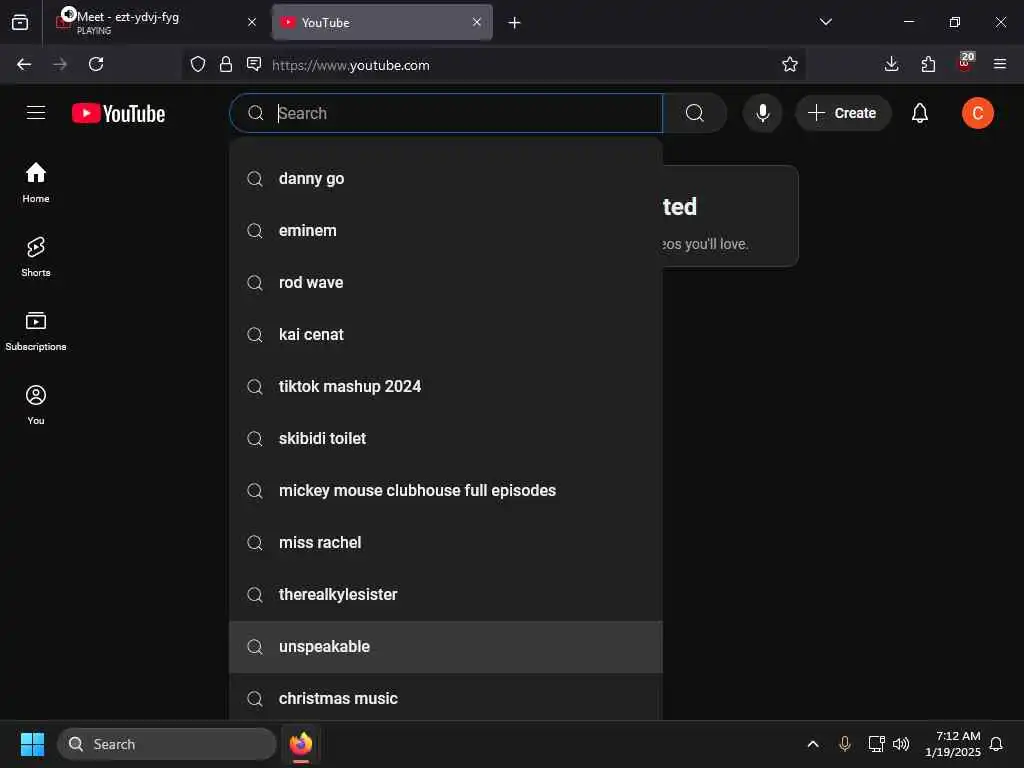Open Shorts from the sidebar

click(x=36, y=257)
